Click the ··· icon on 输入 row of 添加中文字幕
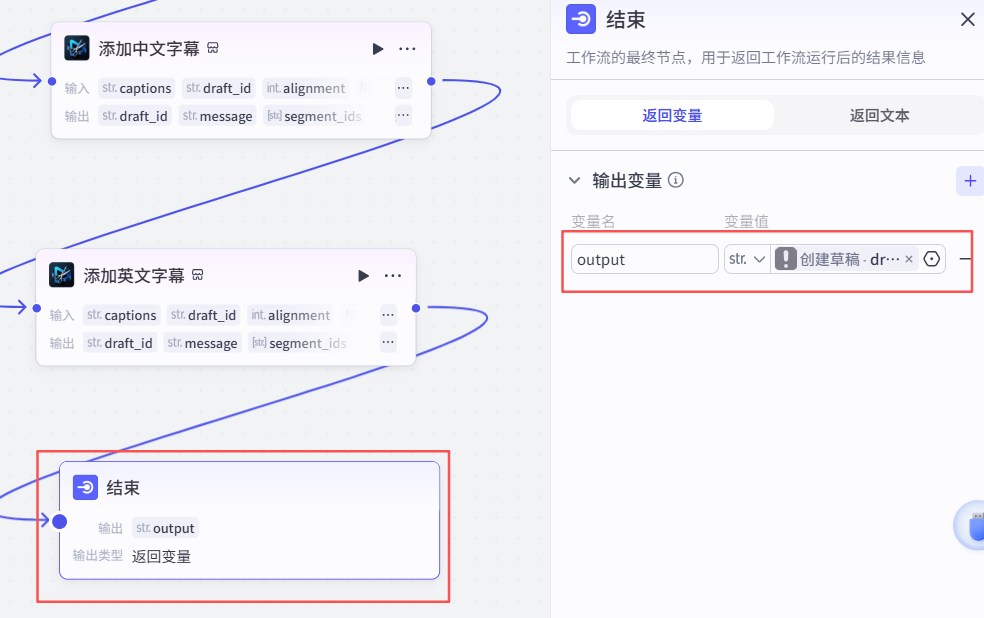 coord(403,87)
